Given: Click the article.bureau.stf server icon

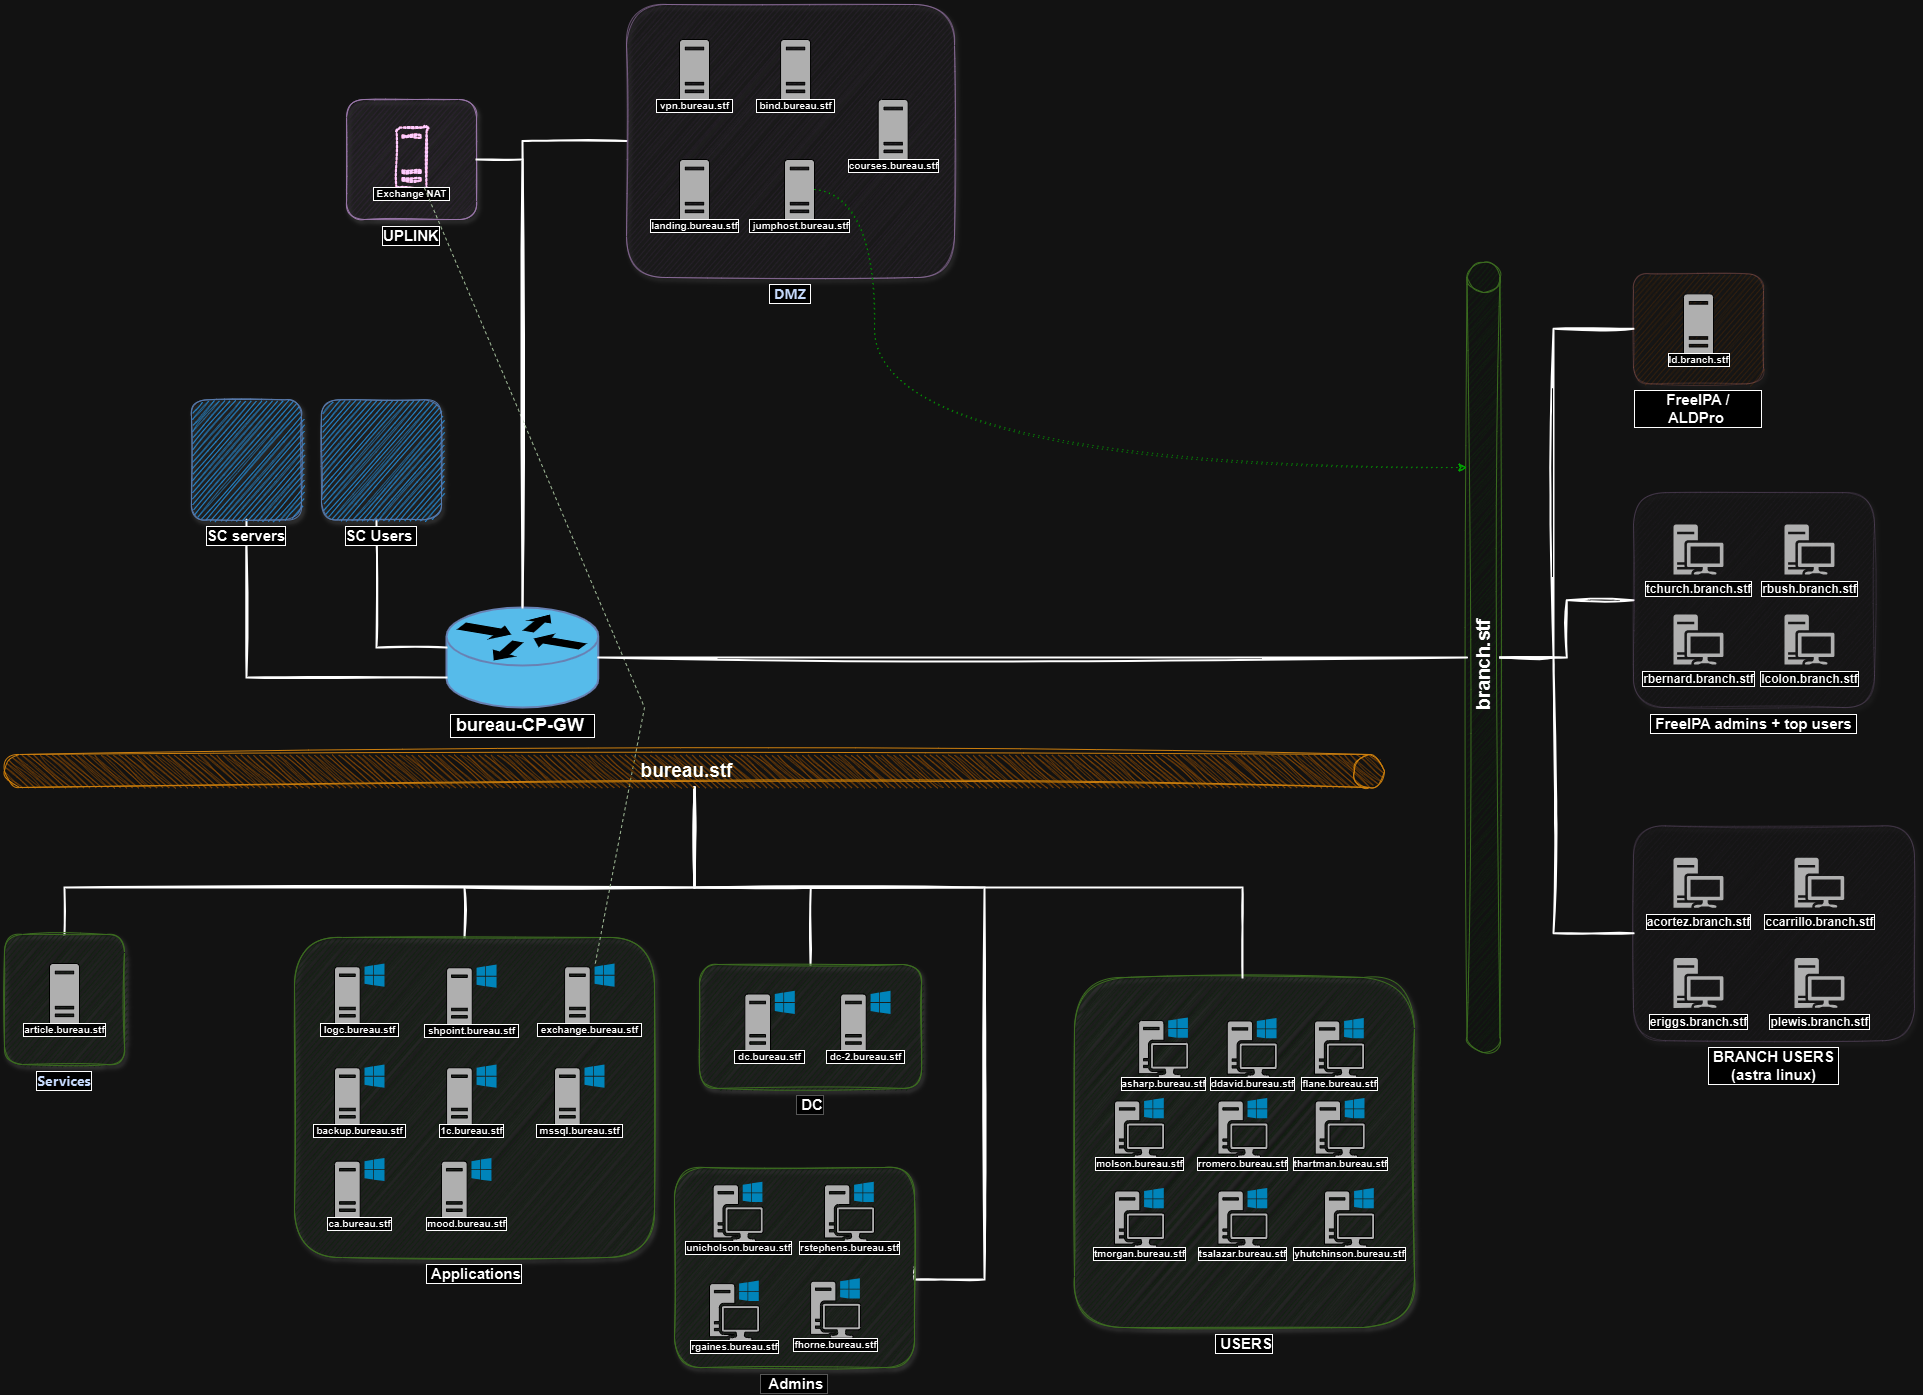Looking at the screenshot, I should tap(64, 992).
